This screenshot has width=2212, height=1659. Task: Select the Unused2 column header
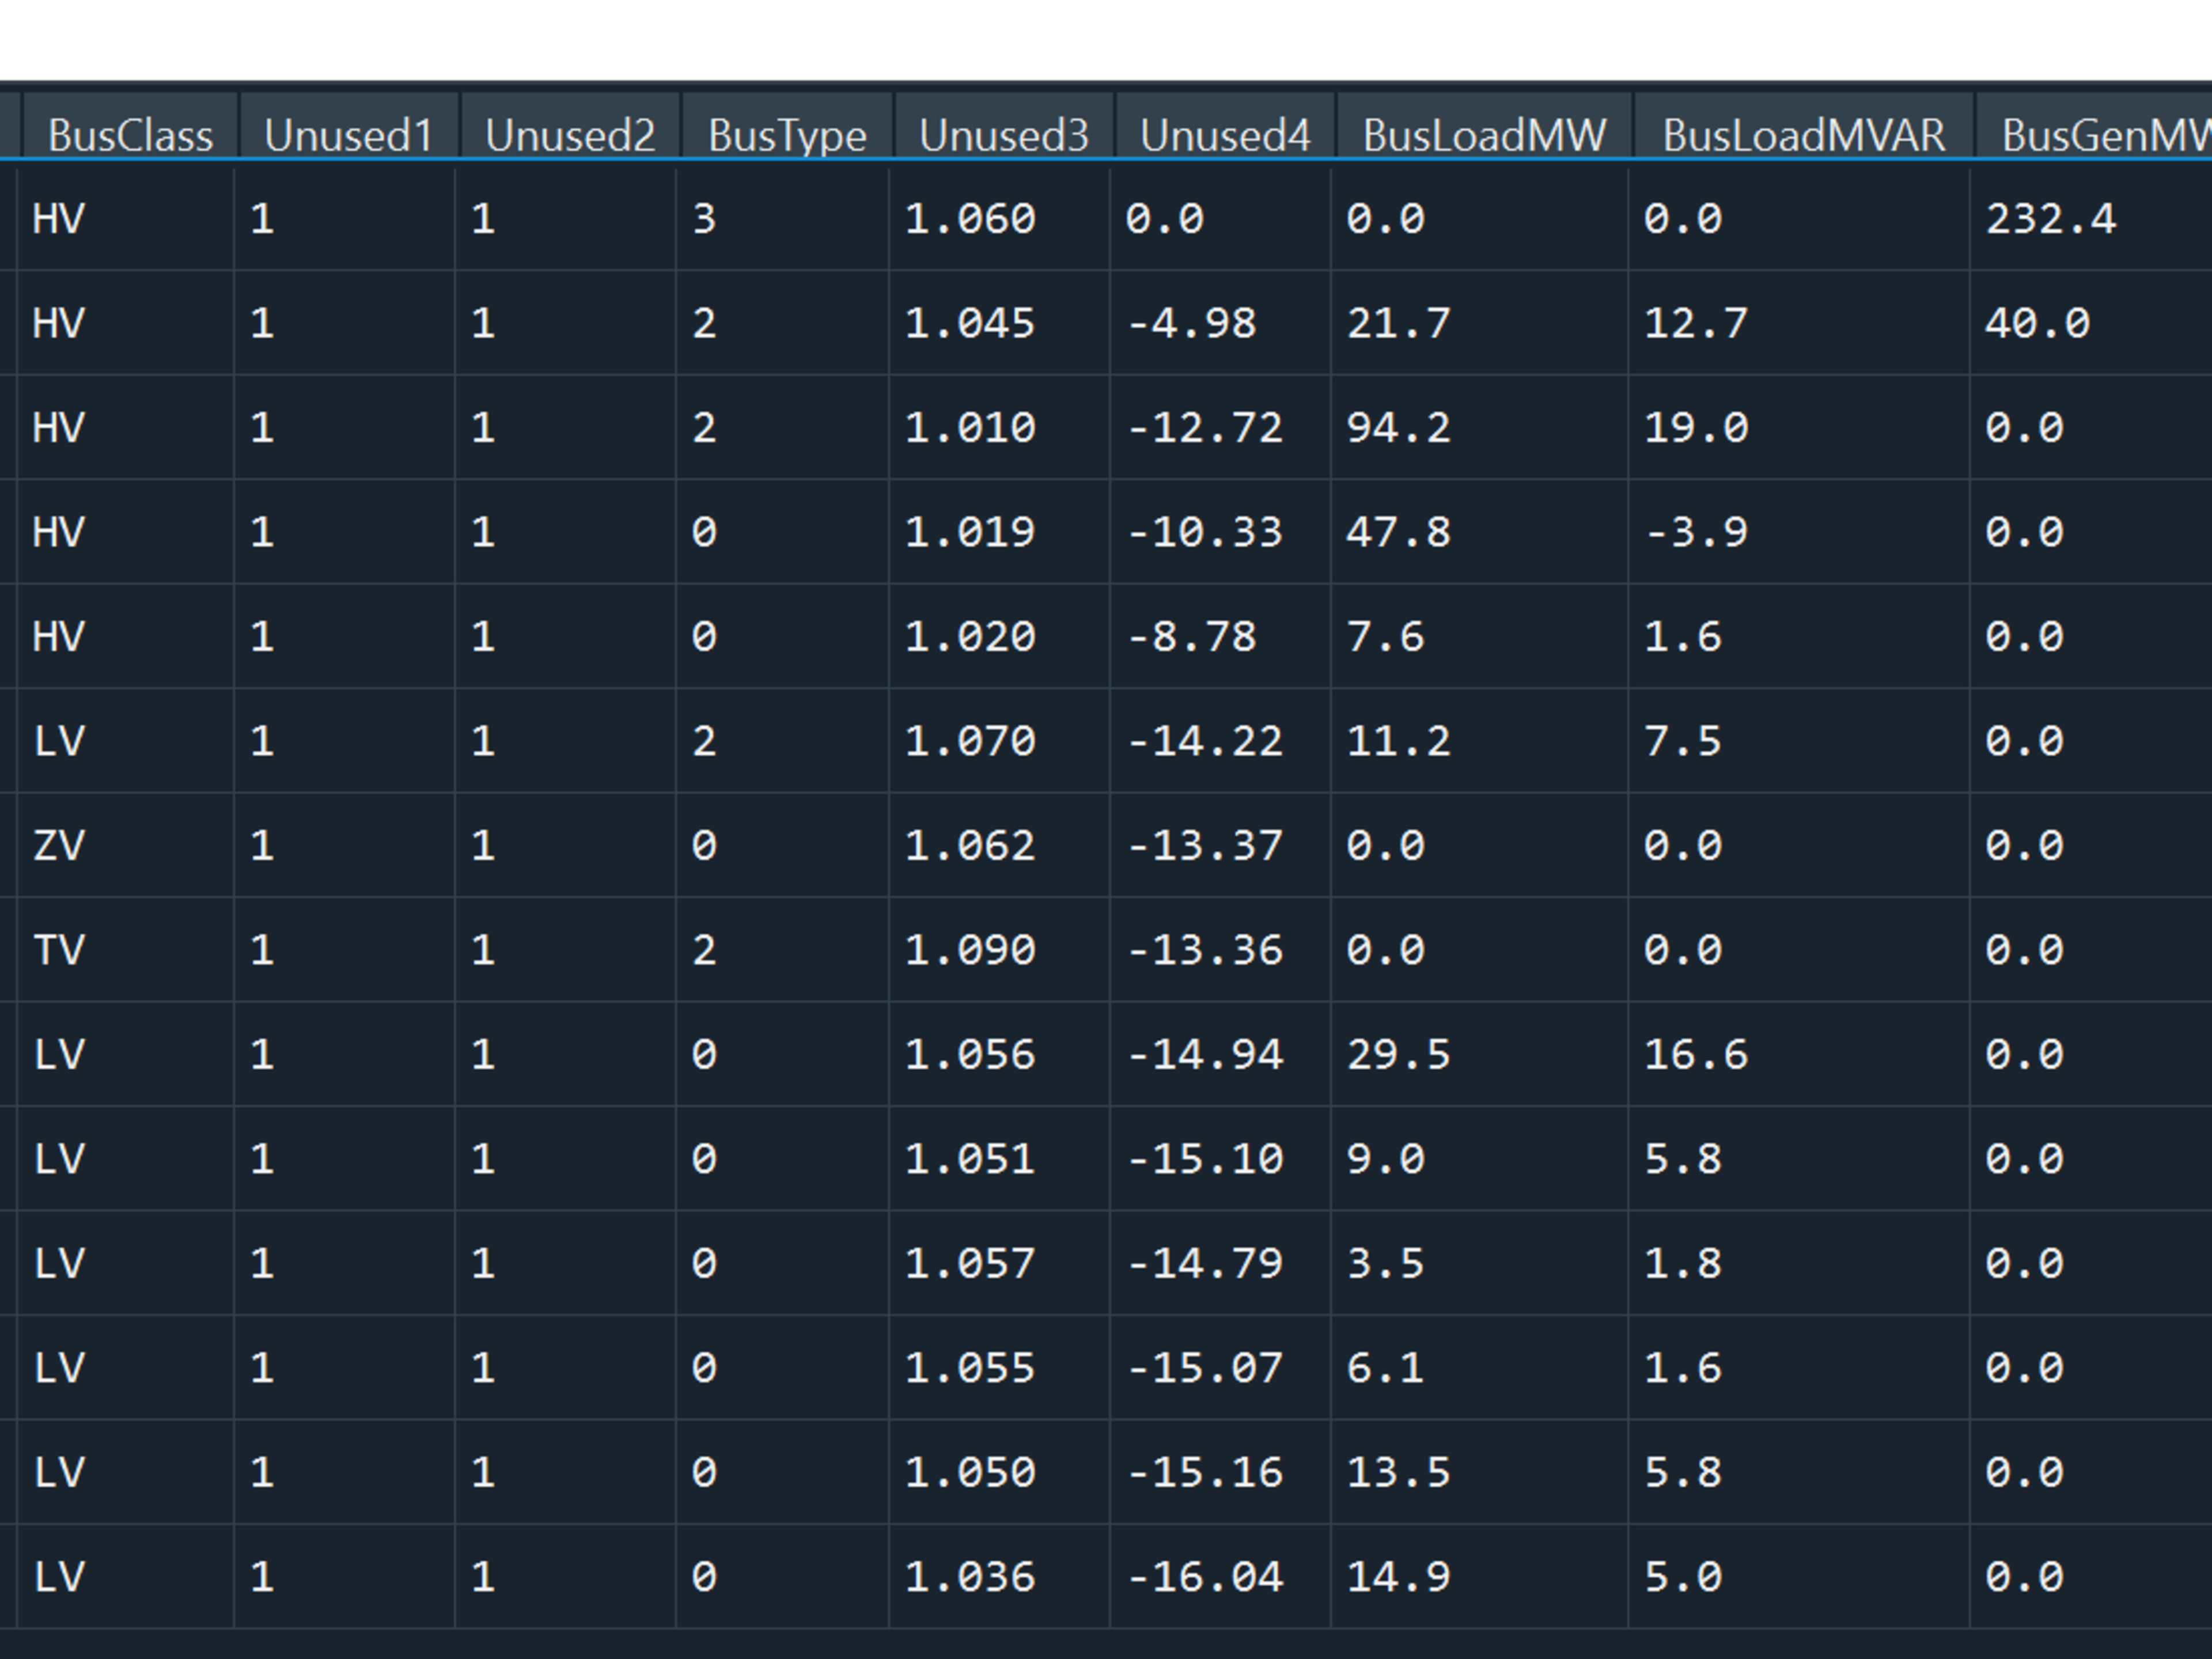click(569, 135)
